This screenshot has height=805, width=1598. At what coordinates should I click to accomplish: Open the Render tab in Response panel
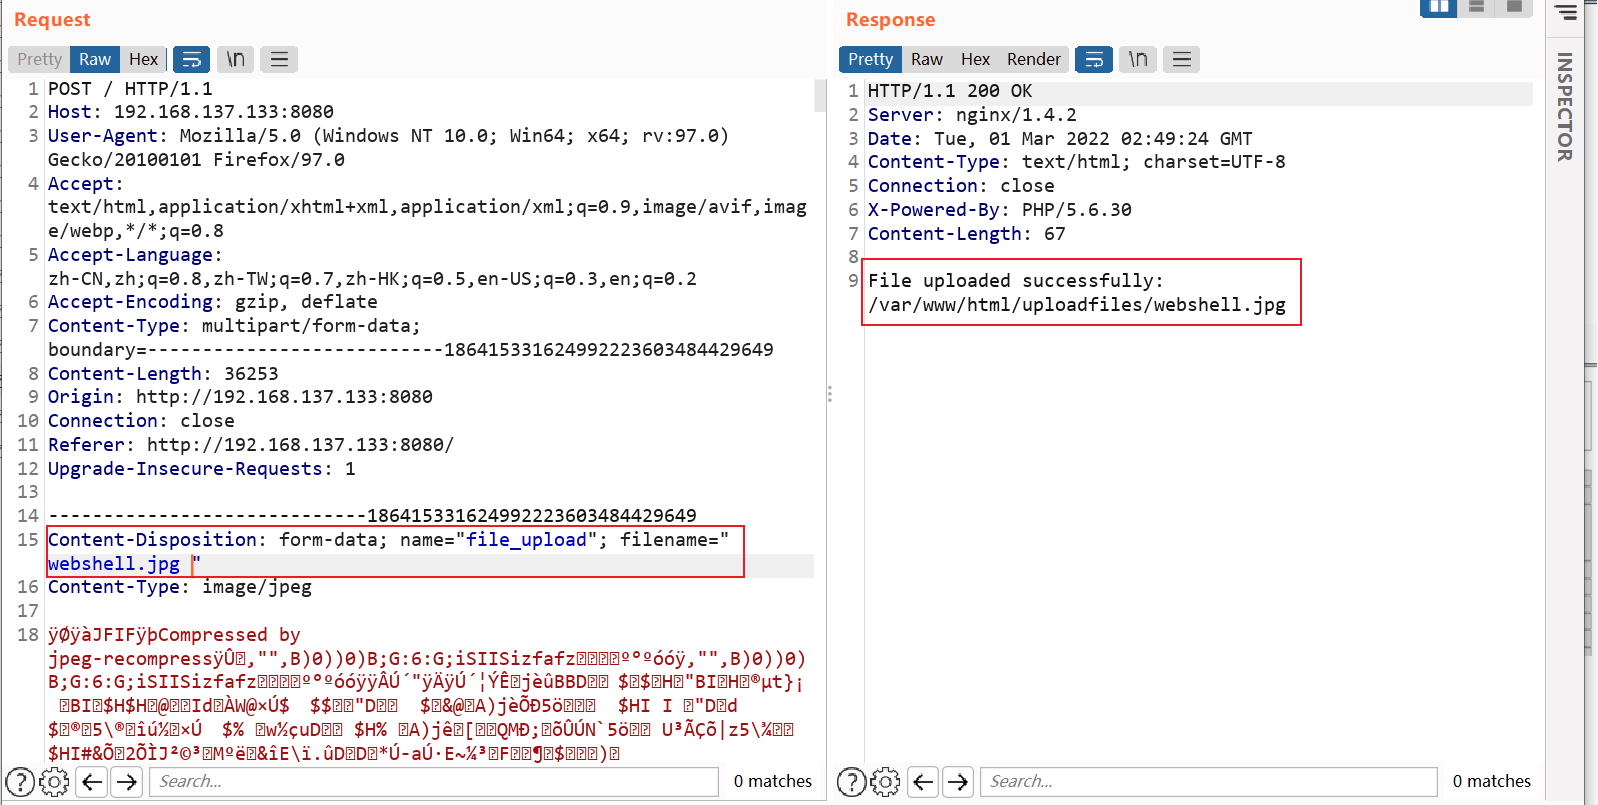1033,59
